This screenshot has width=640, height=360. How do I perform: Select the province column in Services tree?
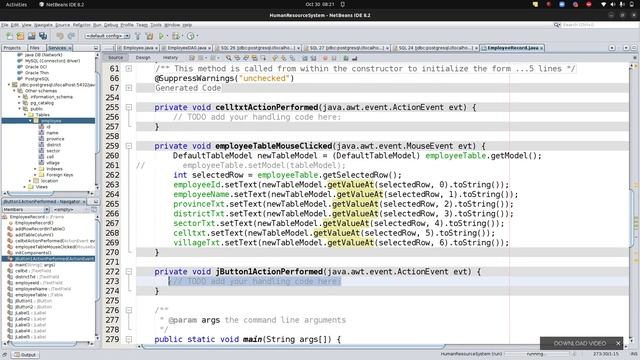(55, 139)
